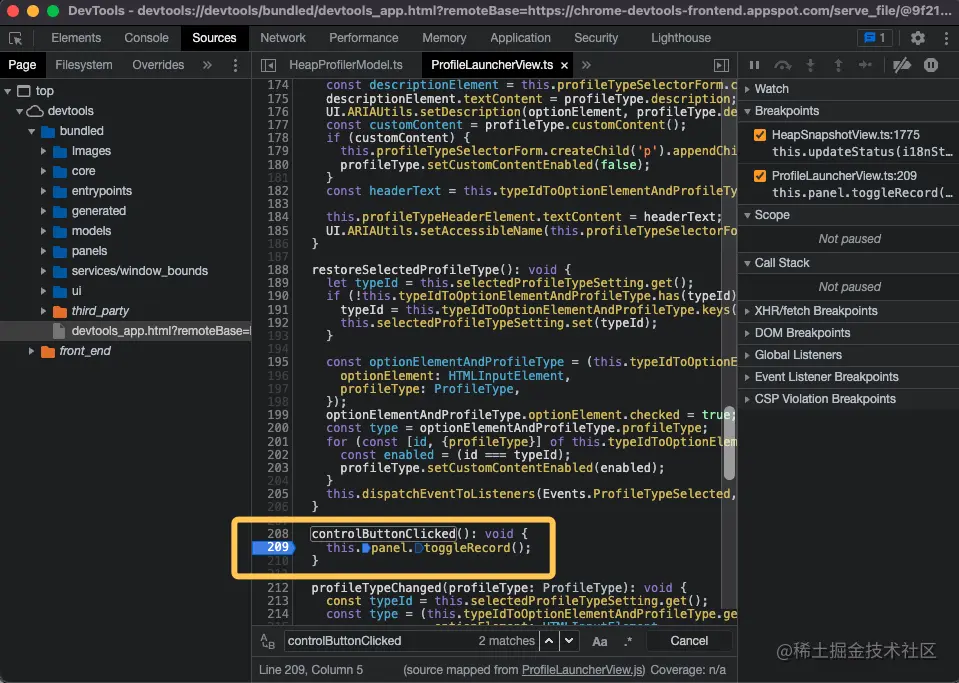Toggle the navigator sidebar icon
Screen dimensions: 959x683
click(268, 65)
